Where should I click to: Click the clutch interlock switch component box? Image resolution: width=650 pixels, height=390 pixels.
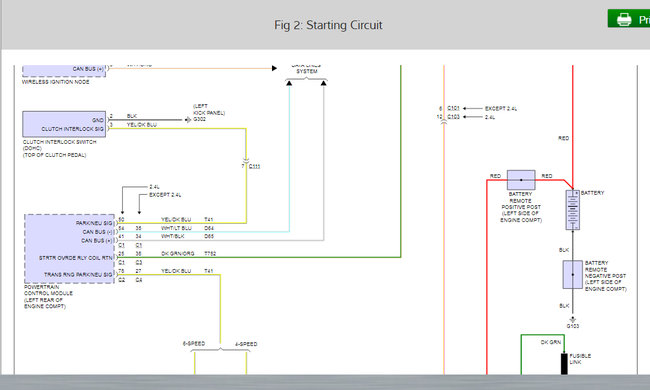point(64,124)
